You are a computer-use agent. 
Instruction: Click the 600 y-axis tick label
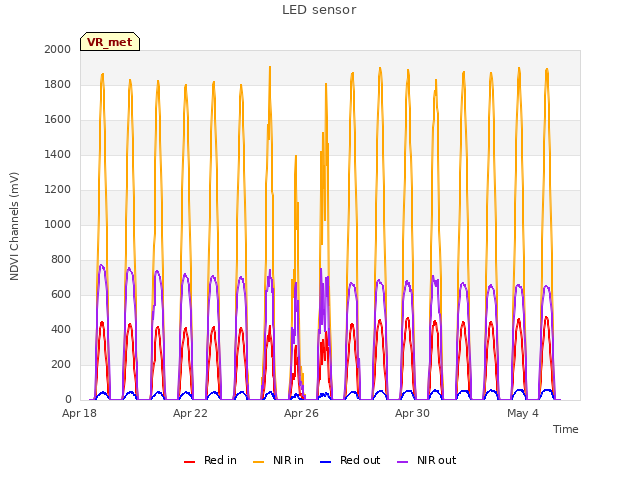61,294
